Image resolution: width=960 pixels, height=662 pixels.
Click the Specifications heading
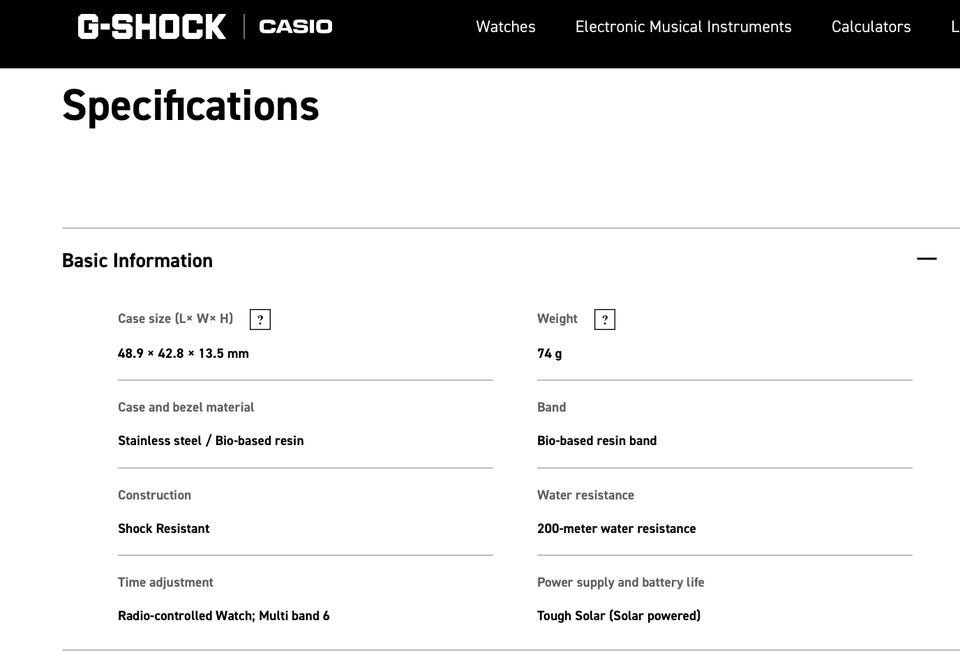pyautogui.click(x=190, y=106)
